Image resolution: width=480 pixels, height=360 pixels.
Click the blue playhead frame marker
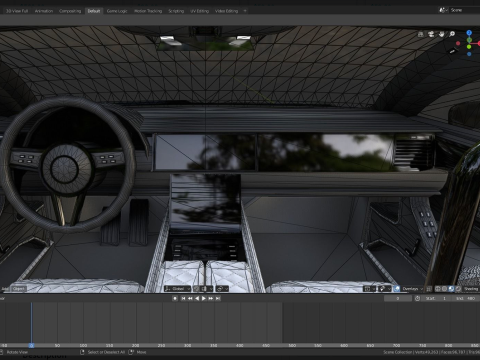(31, 345)
